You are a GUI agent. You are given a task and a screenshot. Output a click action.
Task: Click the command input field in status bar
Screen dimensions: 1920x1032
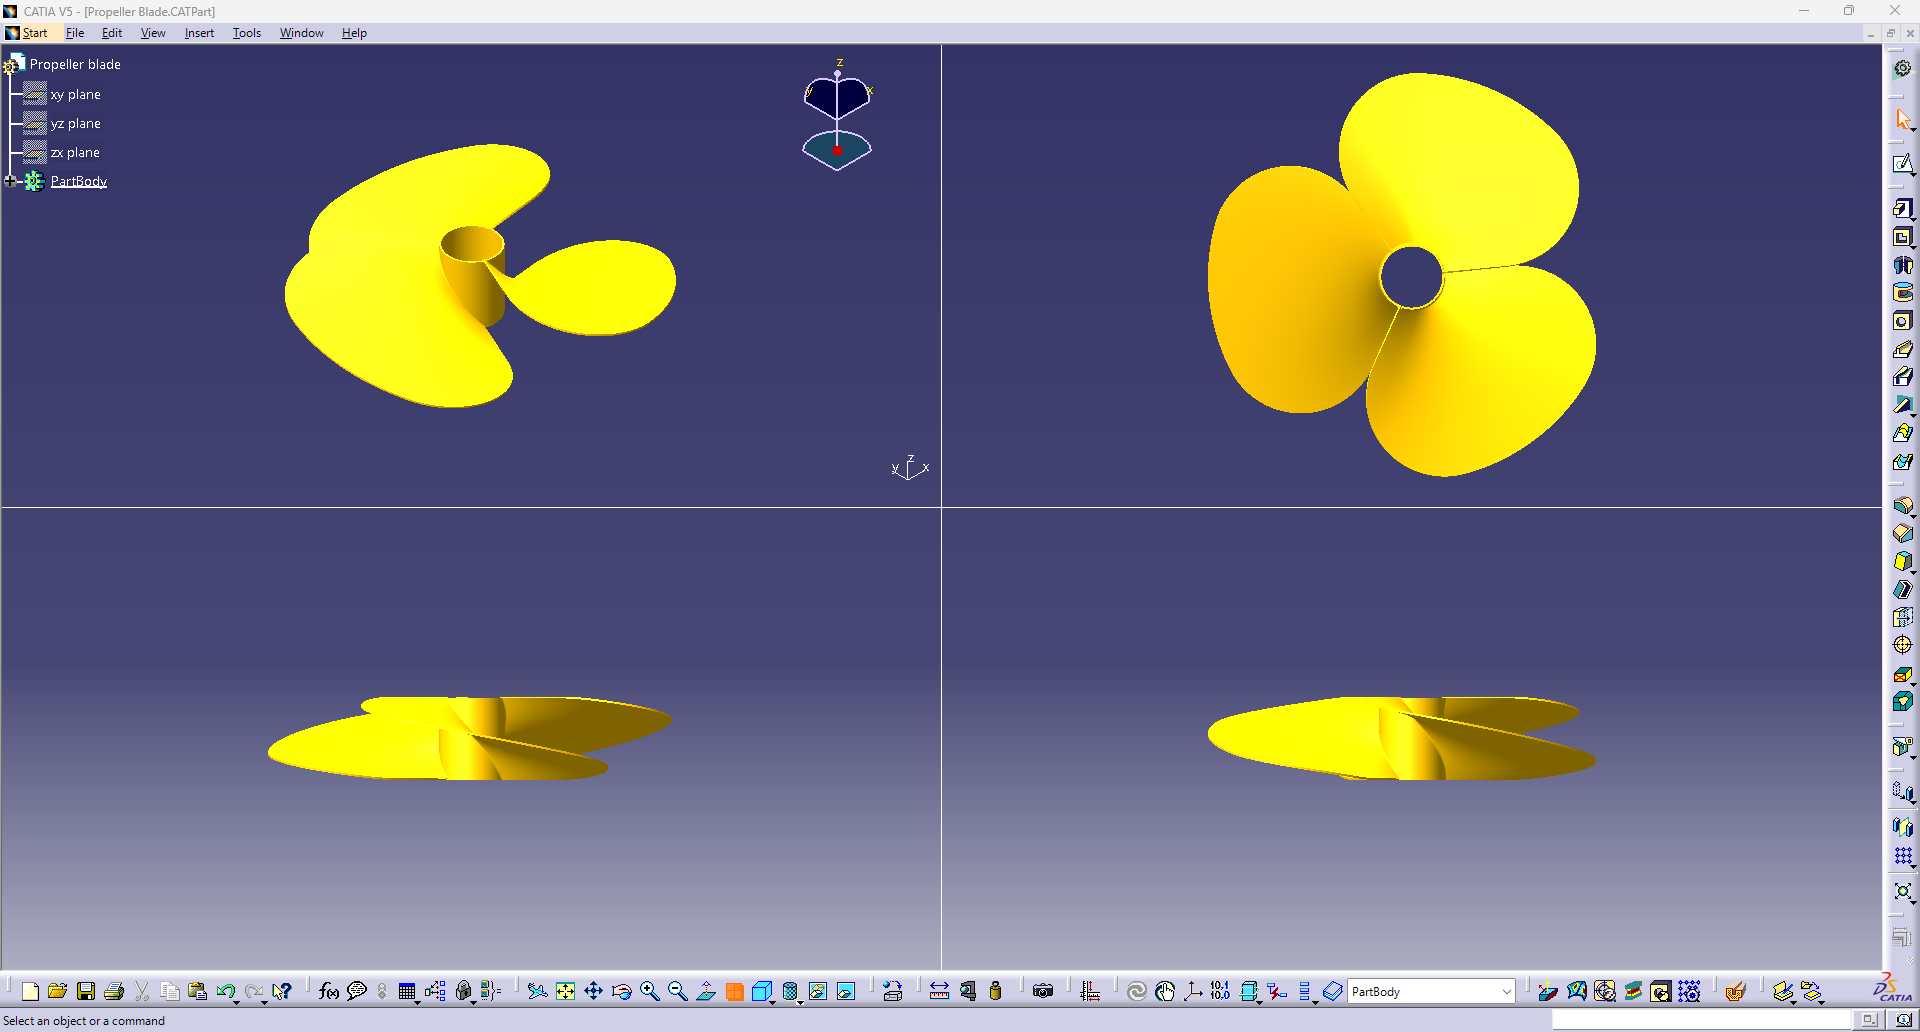coord(1701,1020)
